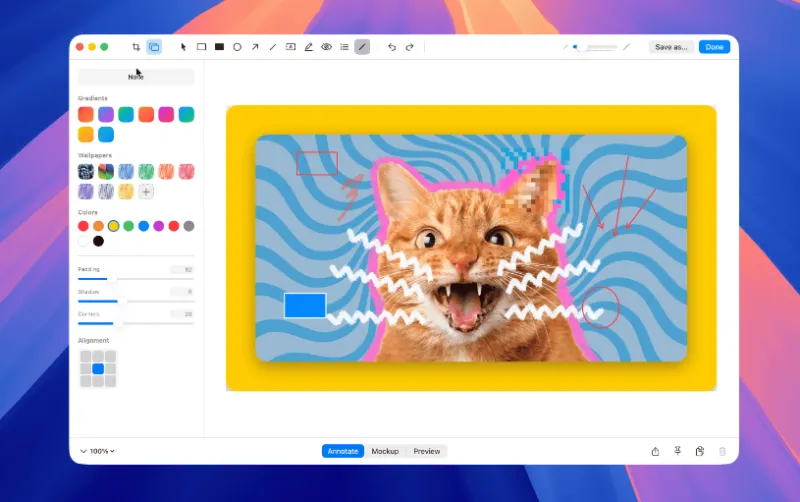Choose the outlined rectangle tool

202,47
